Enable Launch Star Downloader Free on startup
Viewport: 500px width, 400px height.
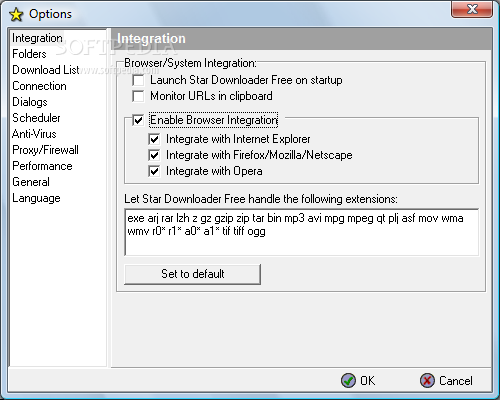point(138,80)
